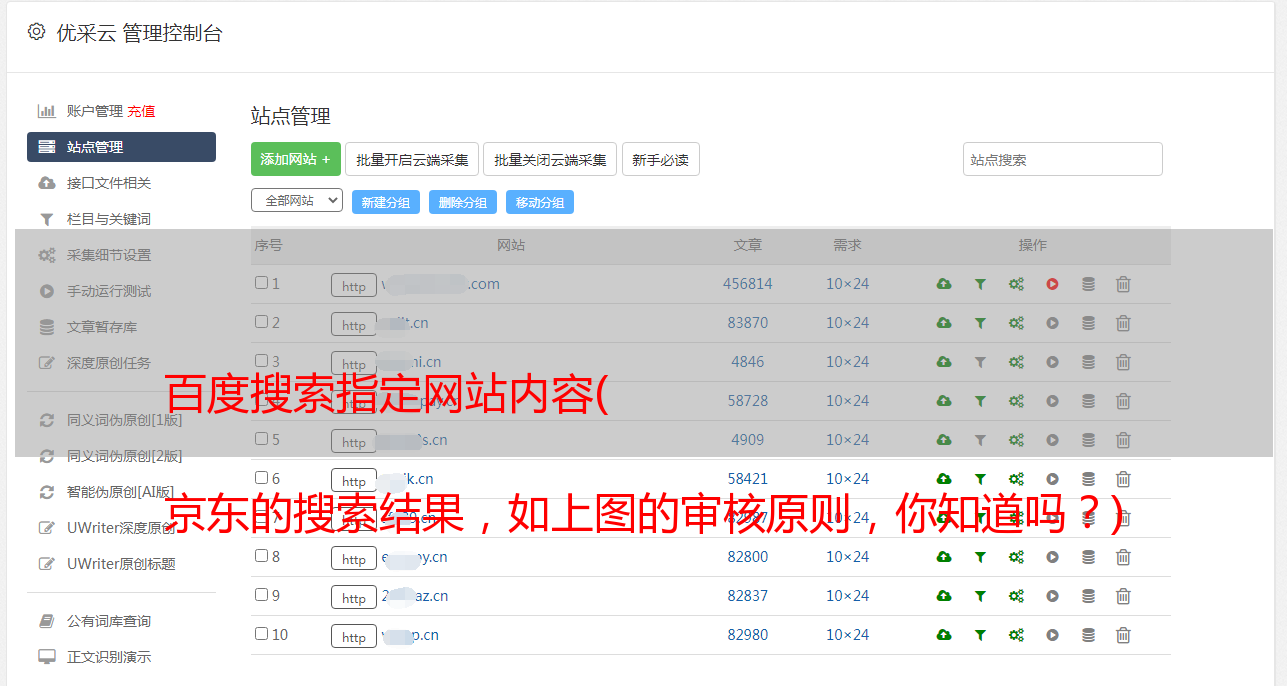Click the trash icon in row 8
Image resolution: width=1287 pixels, height=686 pixels.
click(1123, 557)
